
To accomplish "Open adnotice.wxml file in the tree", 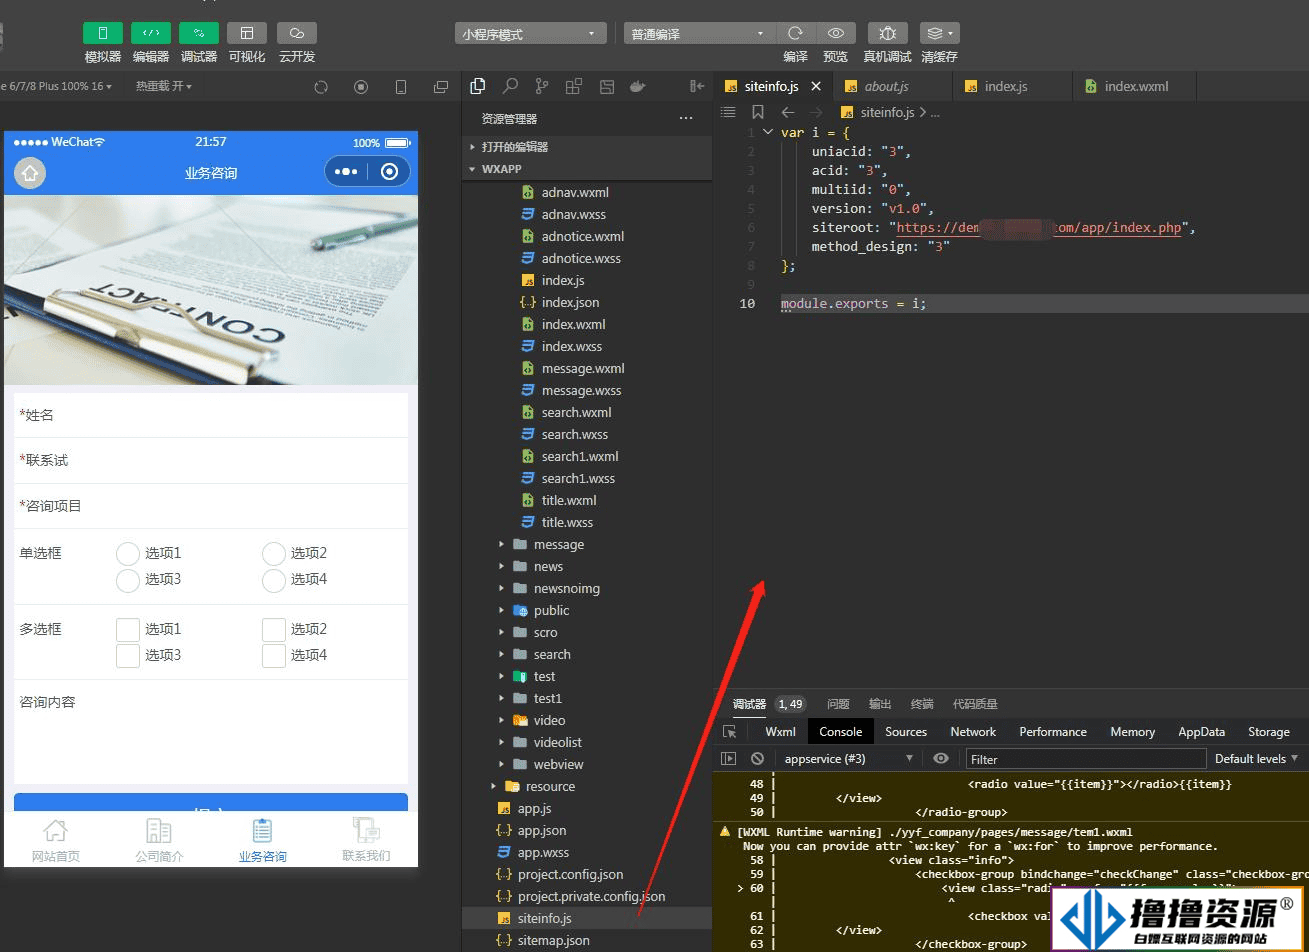I will point(583,236).
